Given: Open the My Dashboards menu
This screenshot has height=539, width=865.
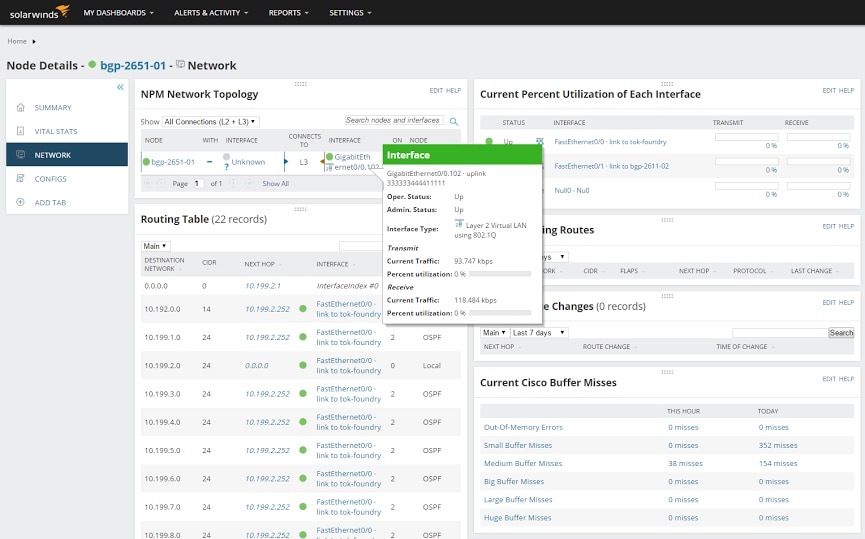Looking at the screenshot, I should (120, 13).
